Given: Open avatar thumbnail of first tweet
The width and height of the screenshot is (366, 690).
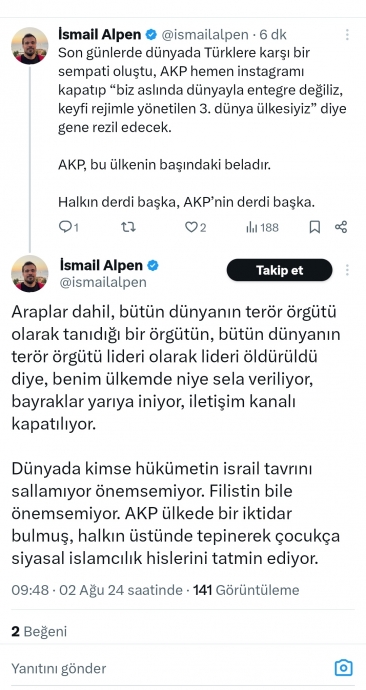Looking at the screenshot, I should point(29,46).
